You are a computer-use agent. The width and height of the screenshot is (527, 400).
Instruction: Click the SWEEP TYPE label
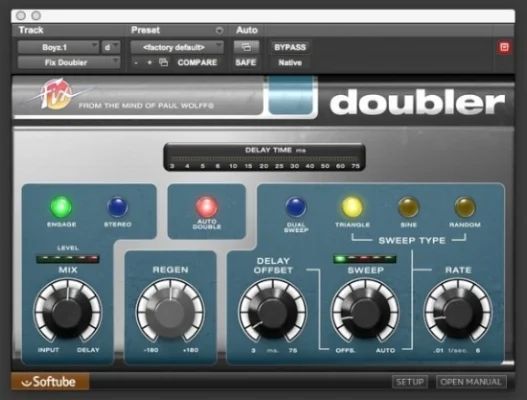412,241
